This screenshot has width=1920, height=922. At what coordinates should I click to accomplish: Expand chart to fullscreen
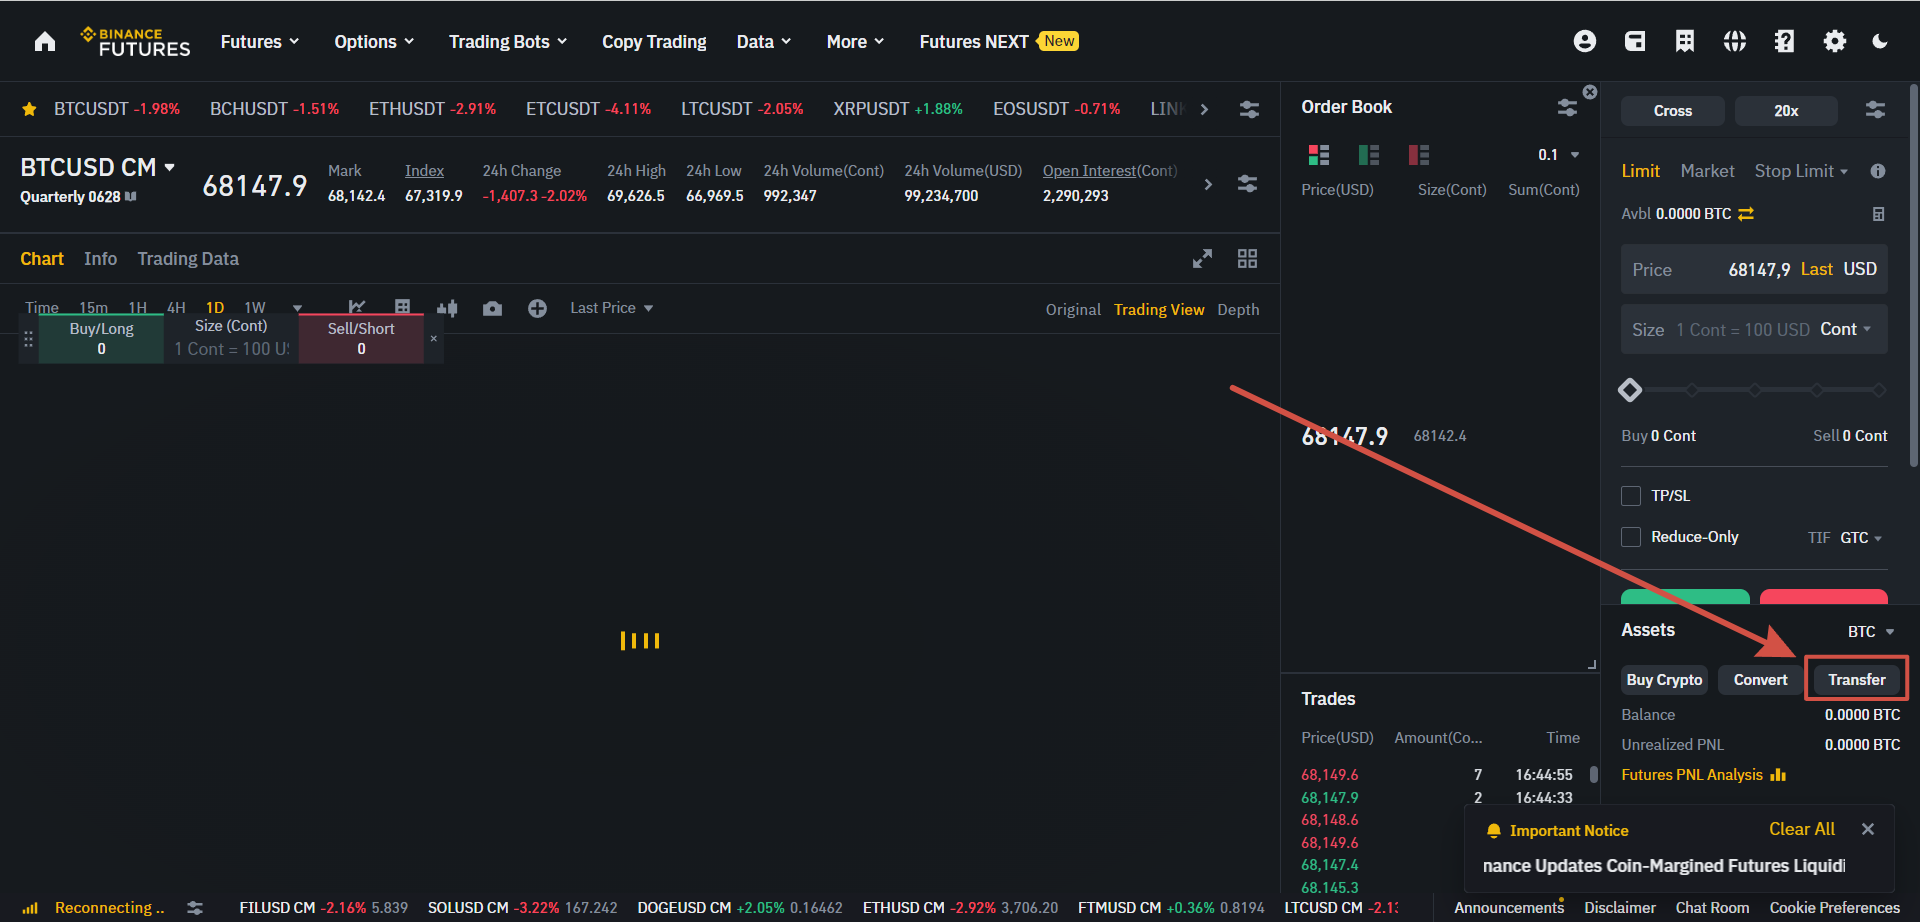tap(1202, 259)
